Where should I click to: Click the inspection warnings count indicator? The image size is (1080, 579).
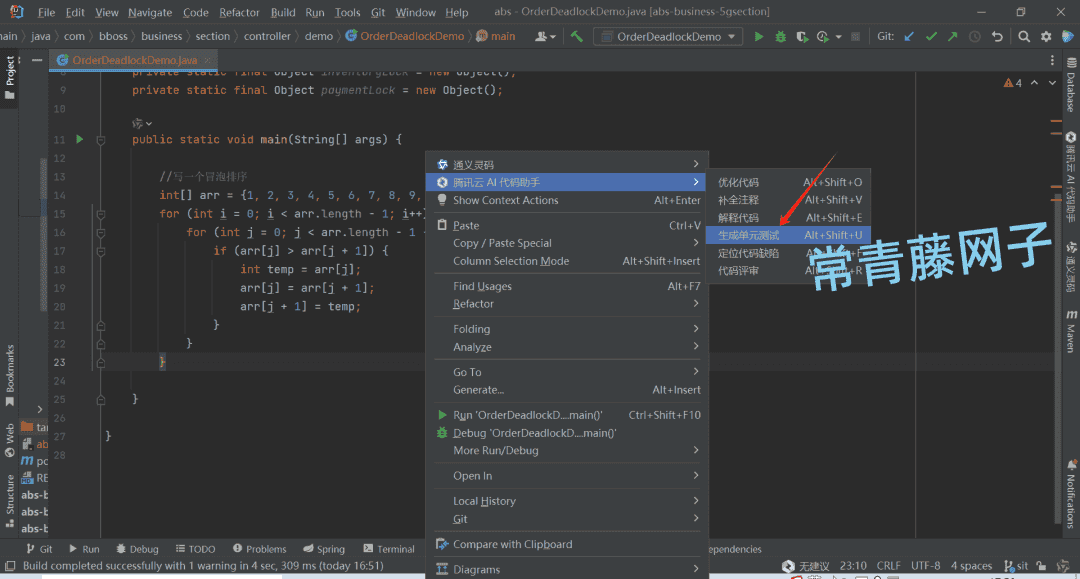1012,83
